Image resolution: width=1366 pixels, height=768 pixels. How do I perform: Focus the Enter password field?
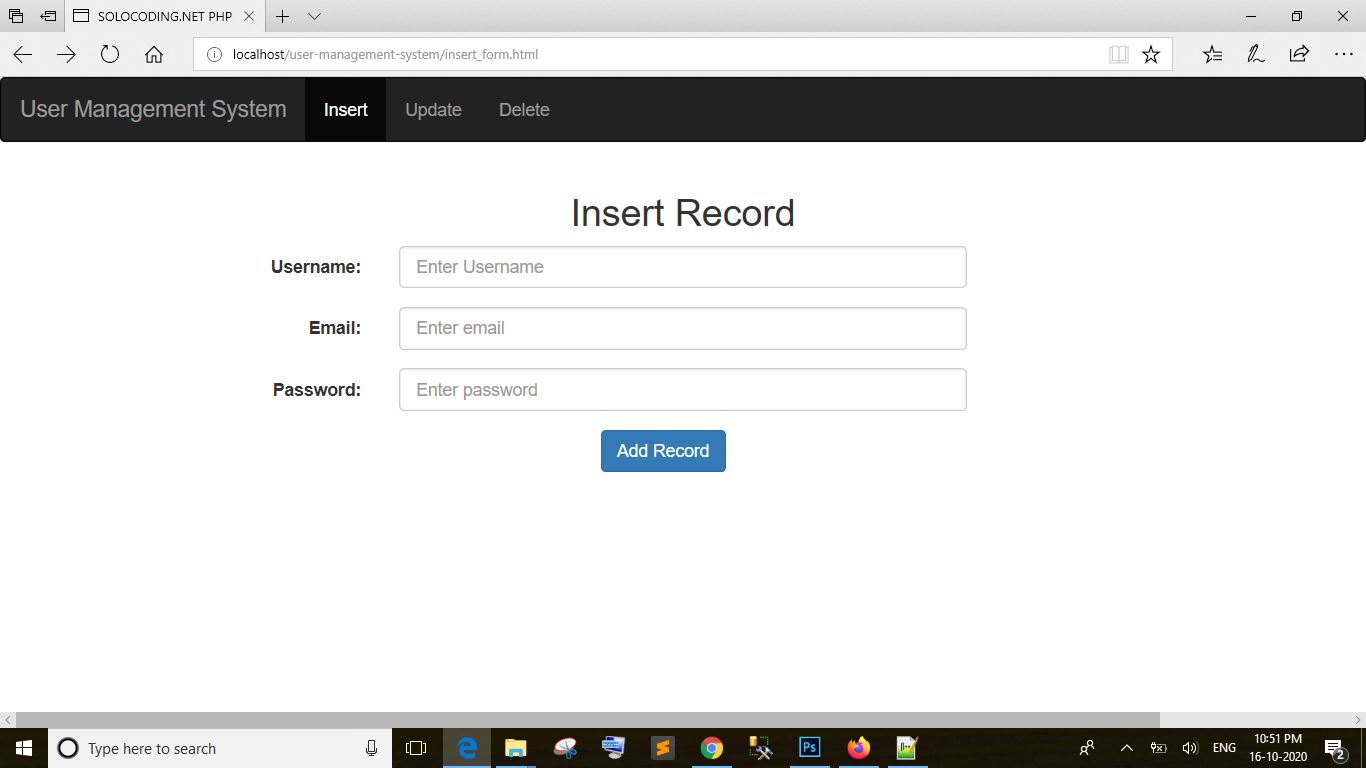683,390
